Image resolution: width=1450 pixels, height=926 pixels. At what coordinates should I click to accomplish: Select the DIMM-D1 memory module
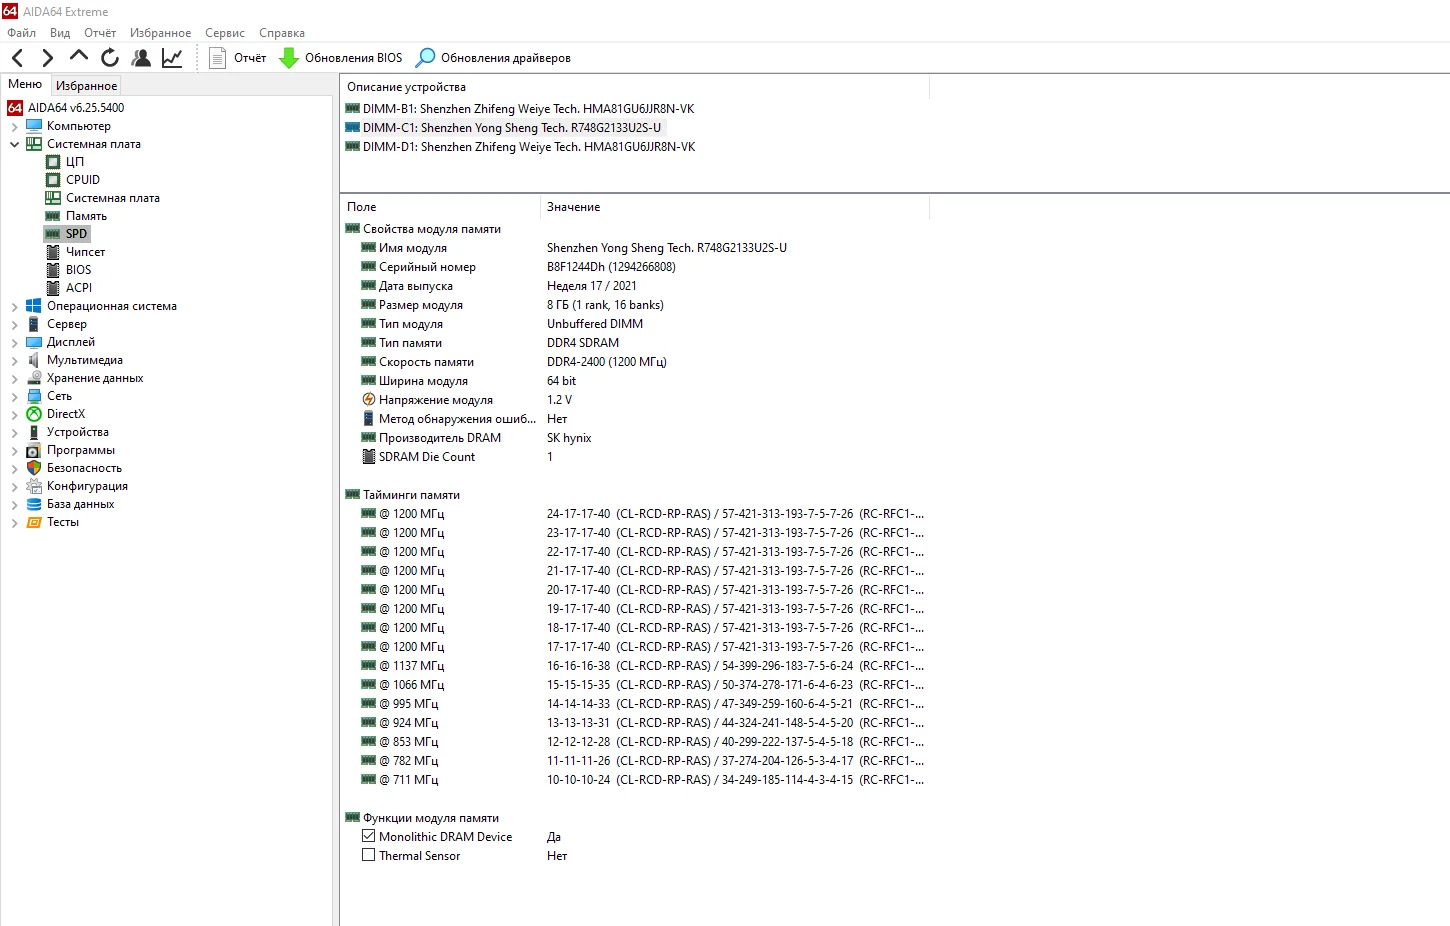[521, 147]
